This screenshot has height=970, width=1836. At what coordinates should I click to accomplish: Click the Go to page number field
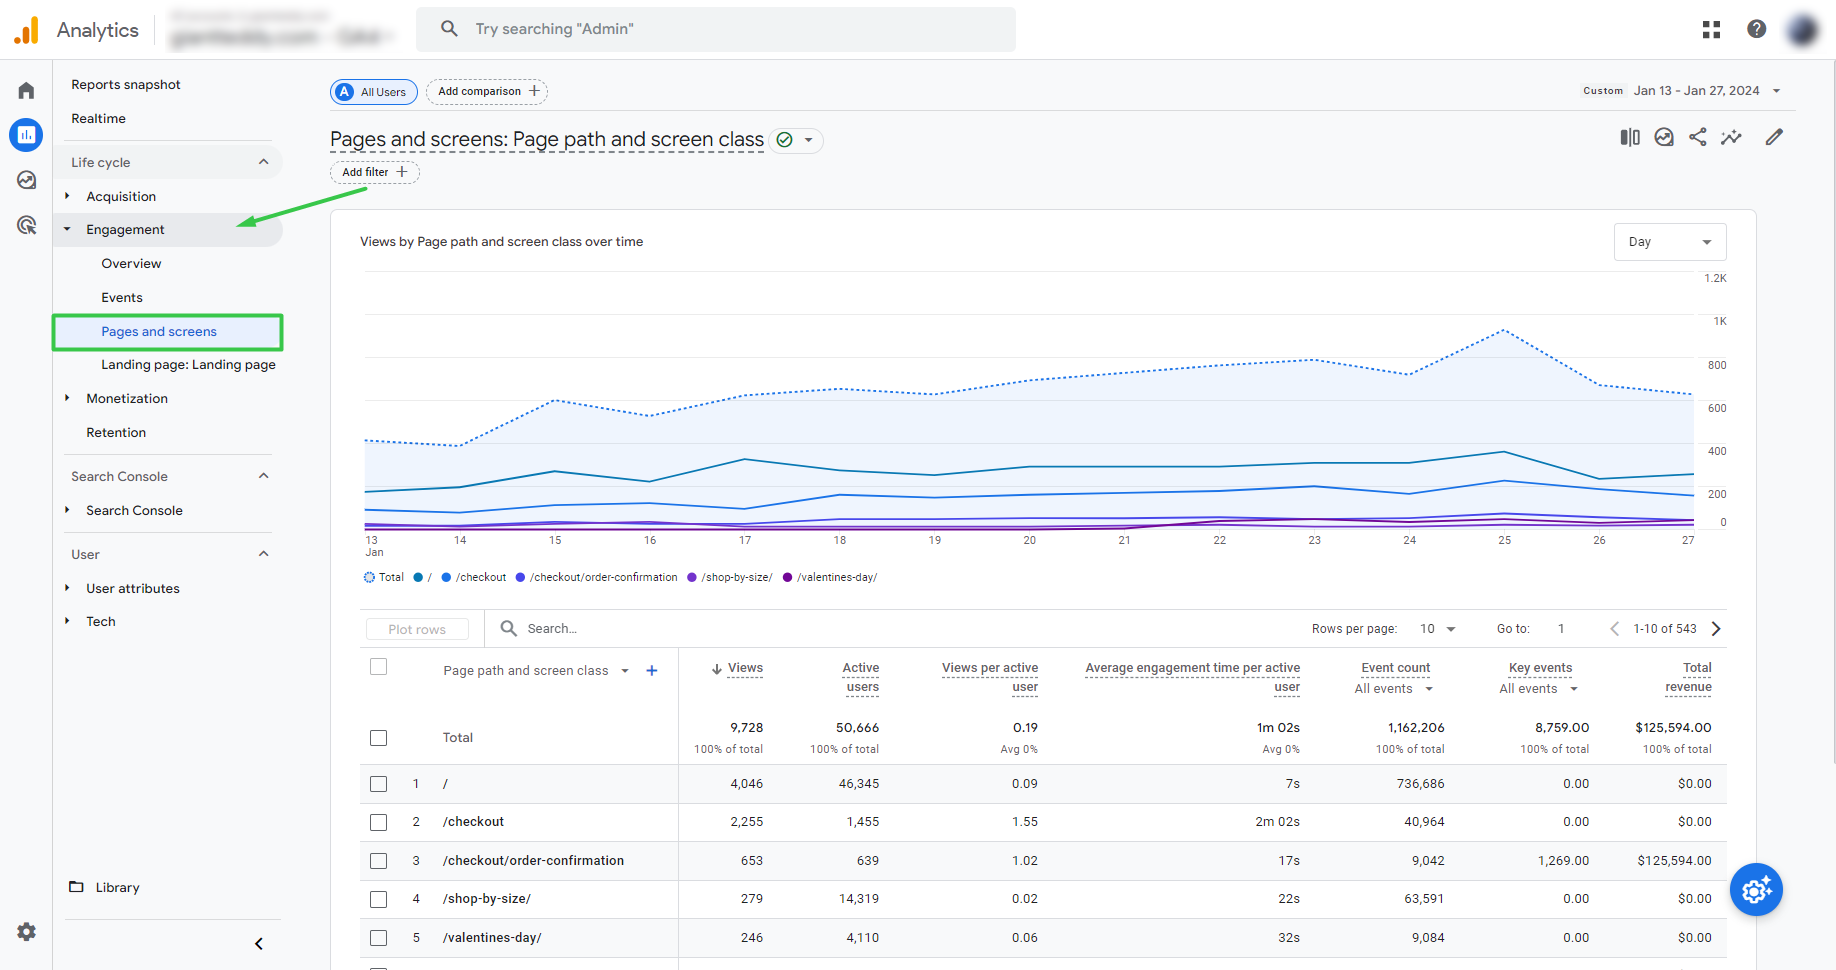tap(1561, 629)
